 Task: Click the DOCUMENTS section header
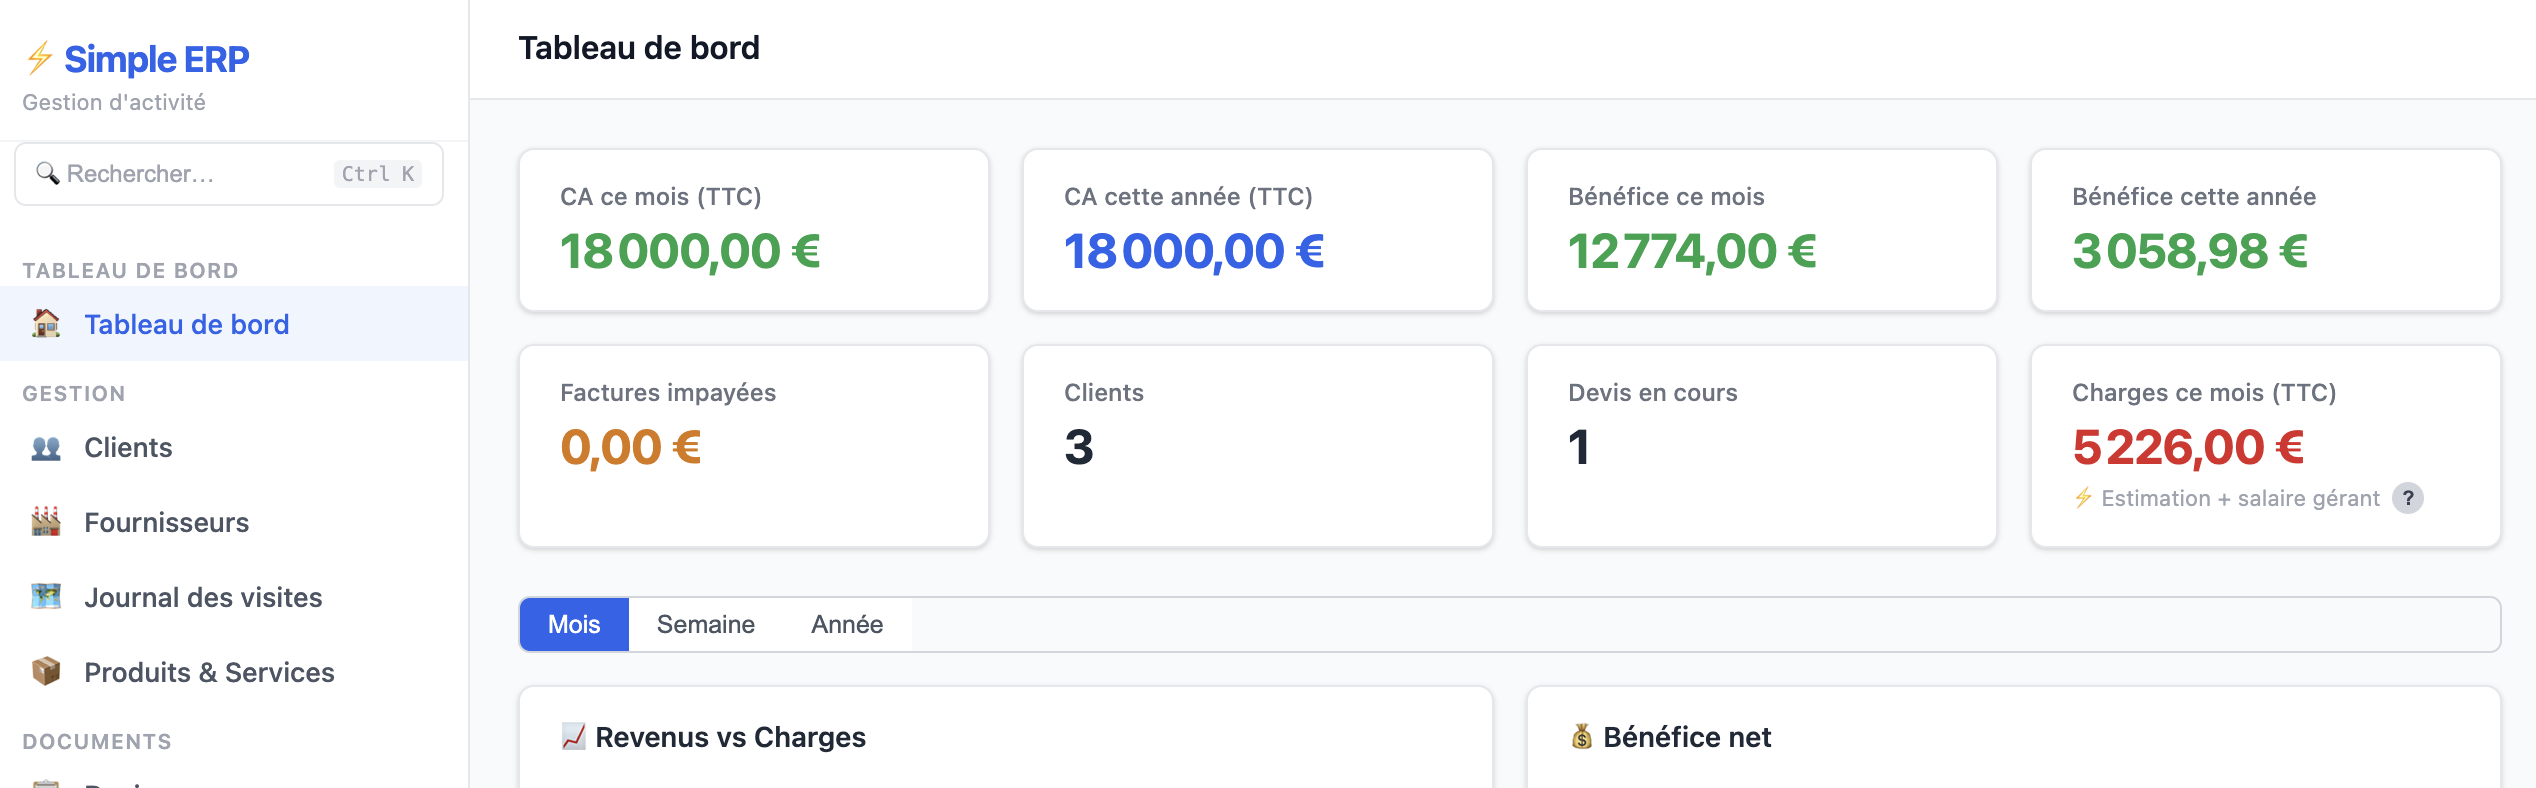click(97, 742)
